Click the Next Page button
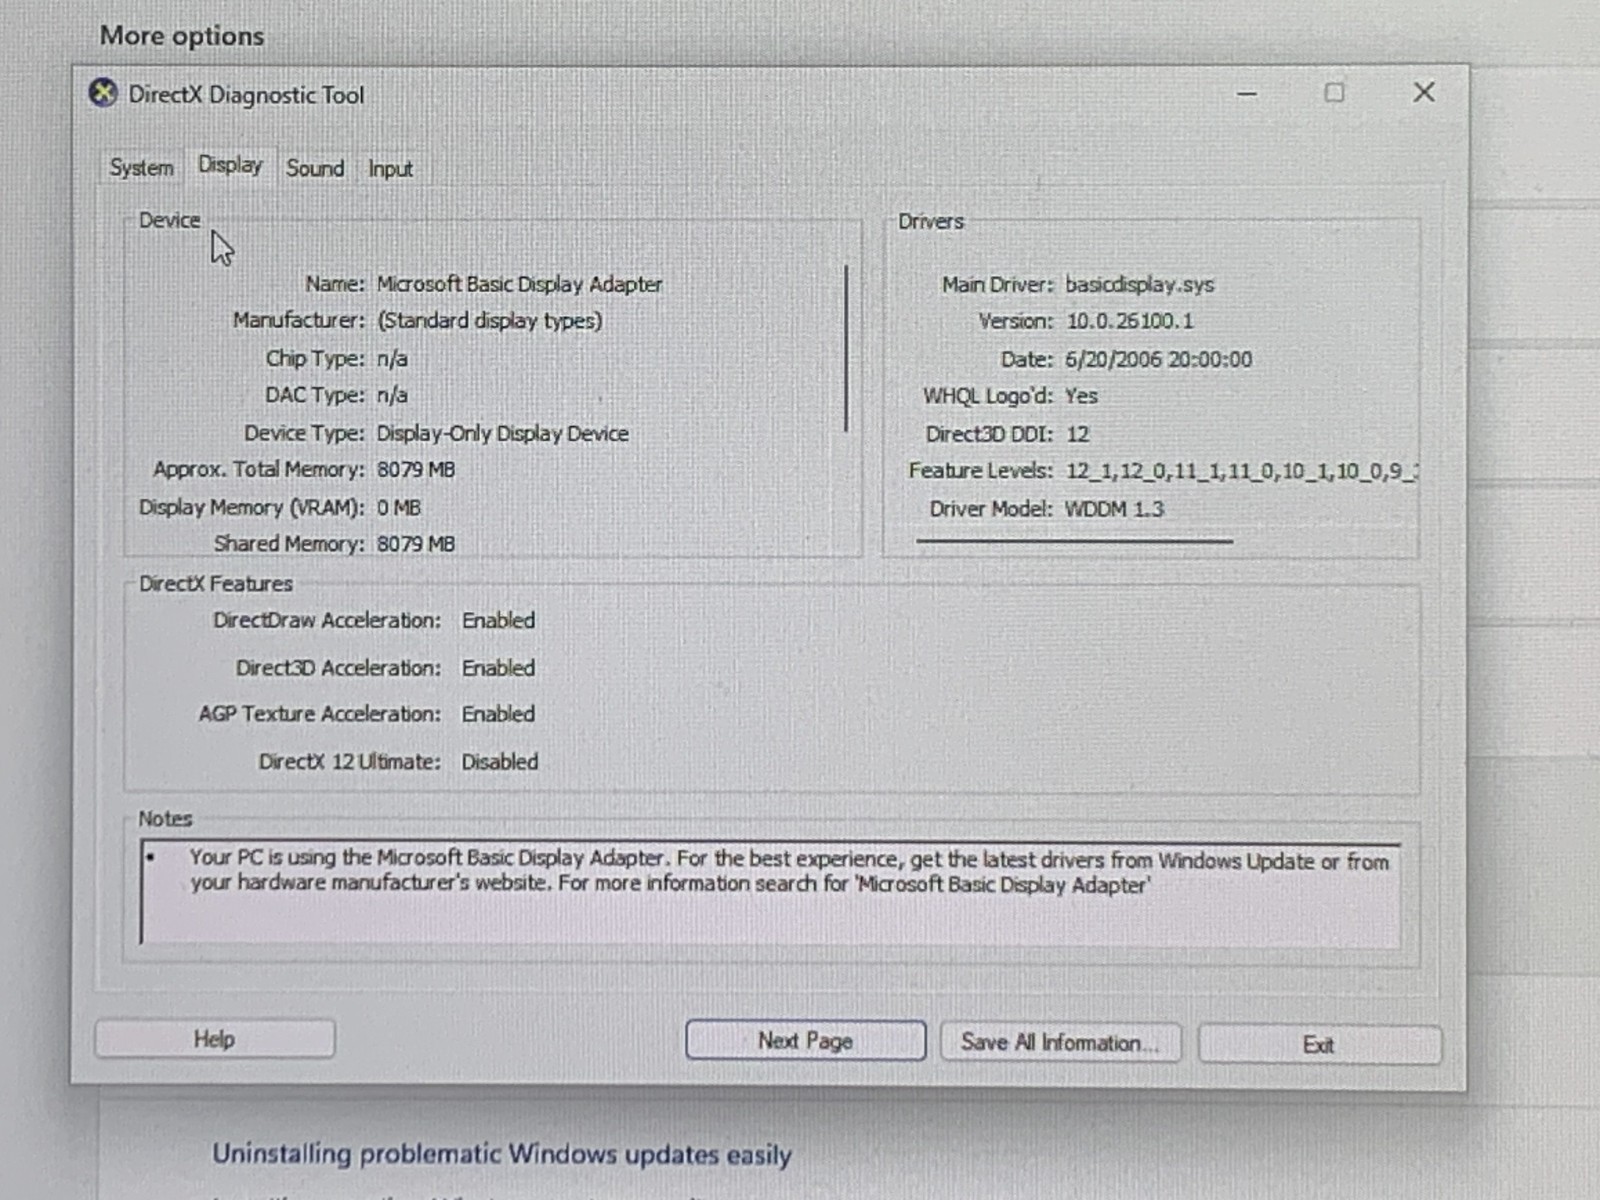The image size is (1600, 1200). point(805,1041)
